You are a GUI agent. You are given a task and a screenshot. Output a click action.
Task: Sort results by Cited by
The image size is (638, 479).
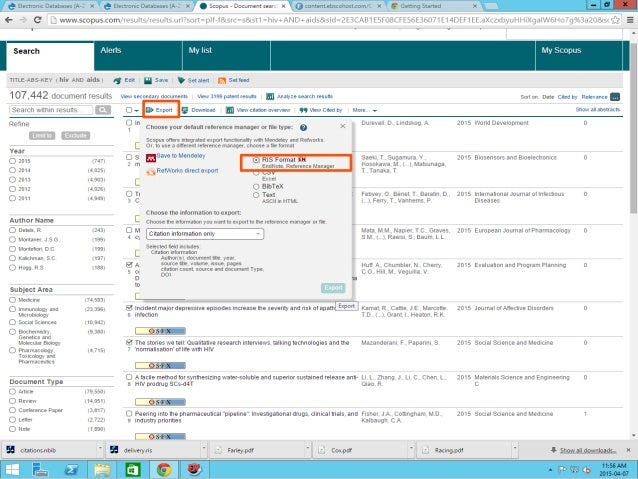(x=567, y=97)
